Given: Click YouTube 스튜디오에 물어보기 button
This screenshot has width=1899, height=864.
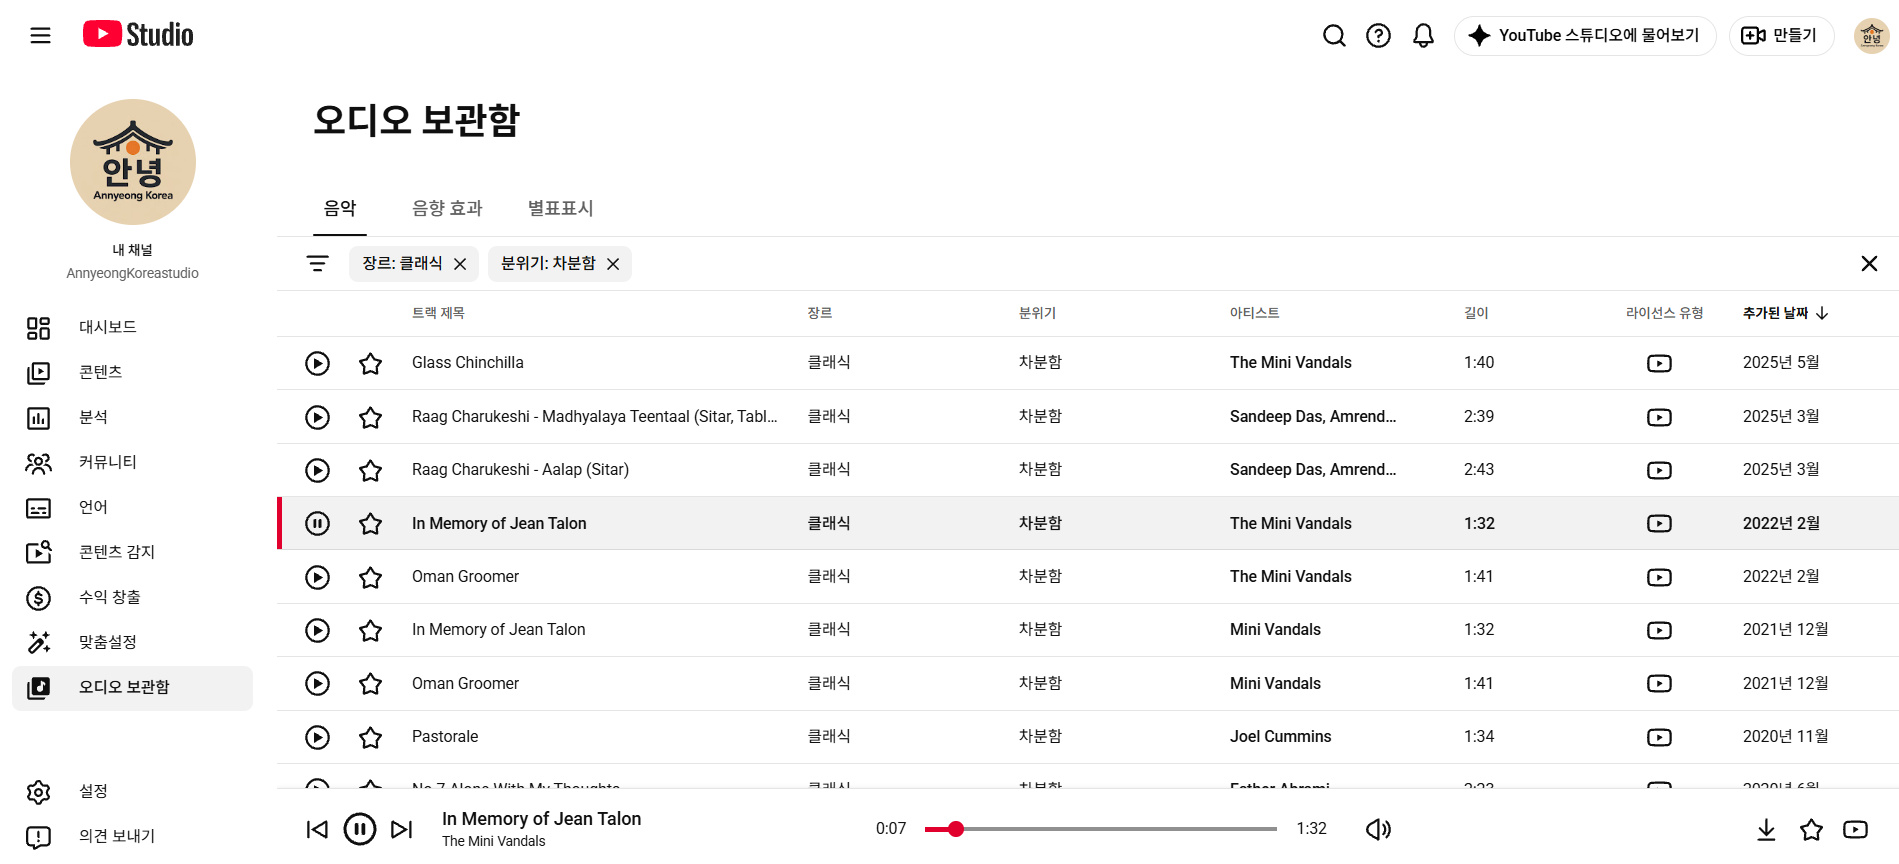Looking at the screenshot, I should [x=1585, y=36].
